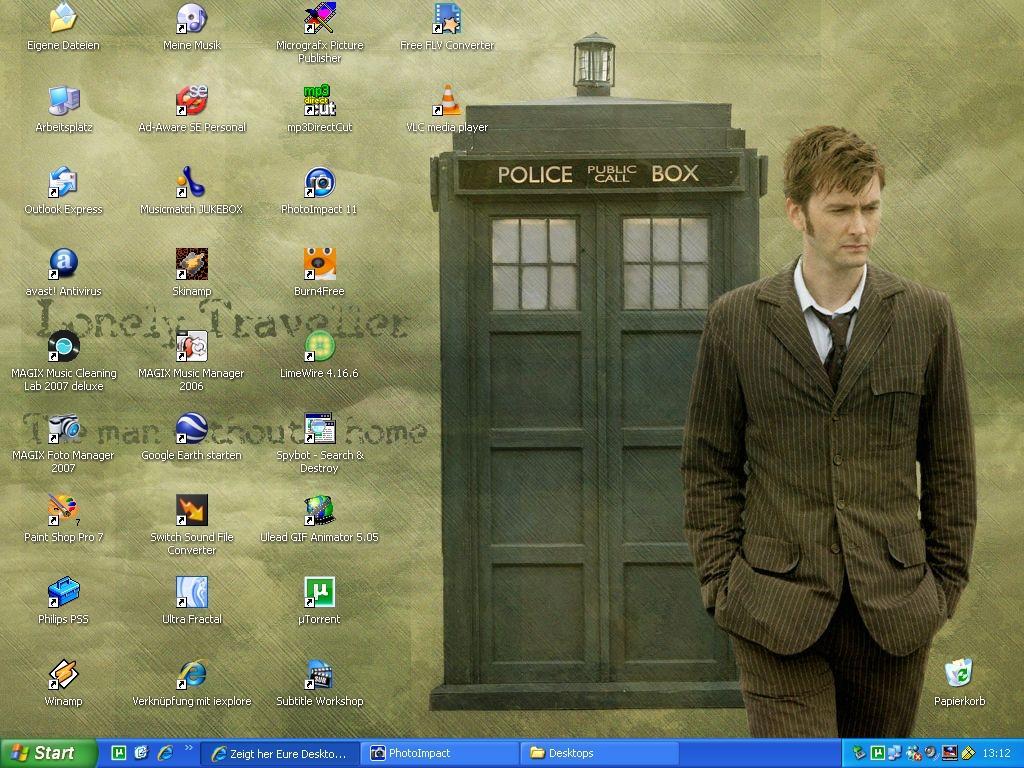
Task: Select the Meine Musik desktop icon
Action: point(191,18)
